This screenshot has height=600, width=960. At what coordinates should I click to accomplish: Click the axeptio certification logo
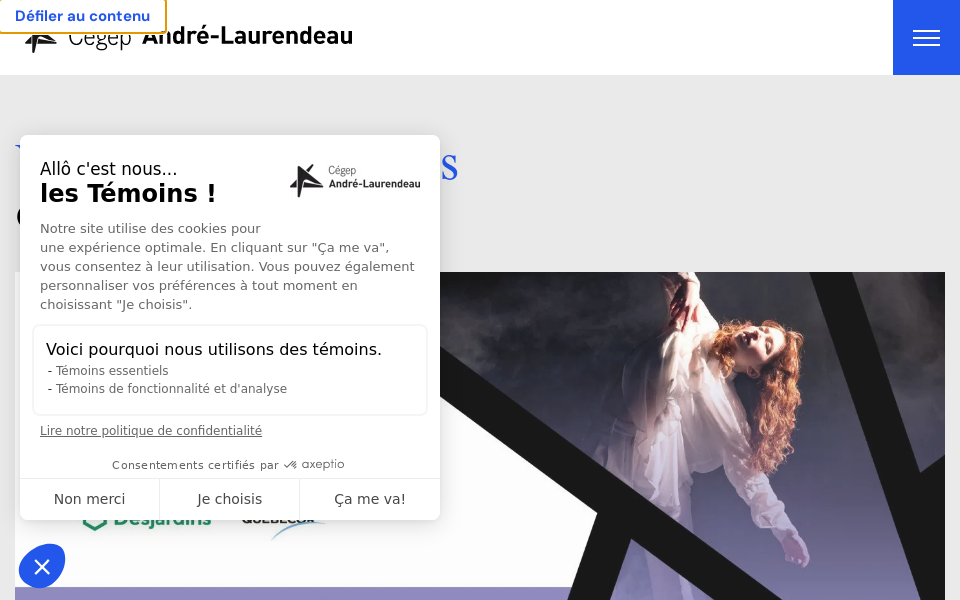[313, 464]
